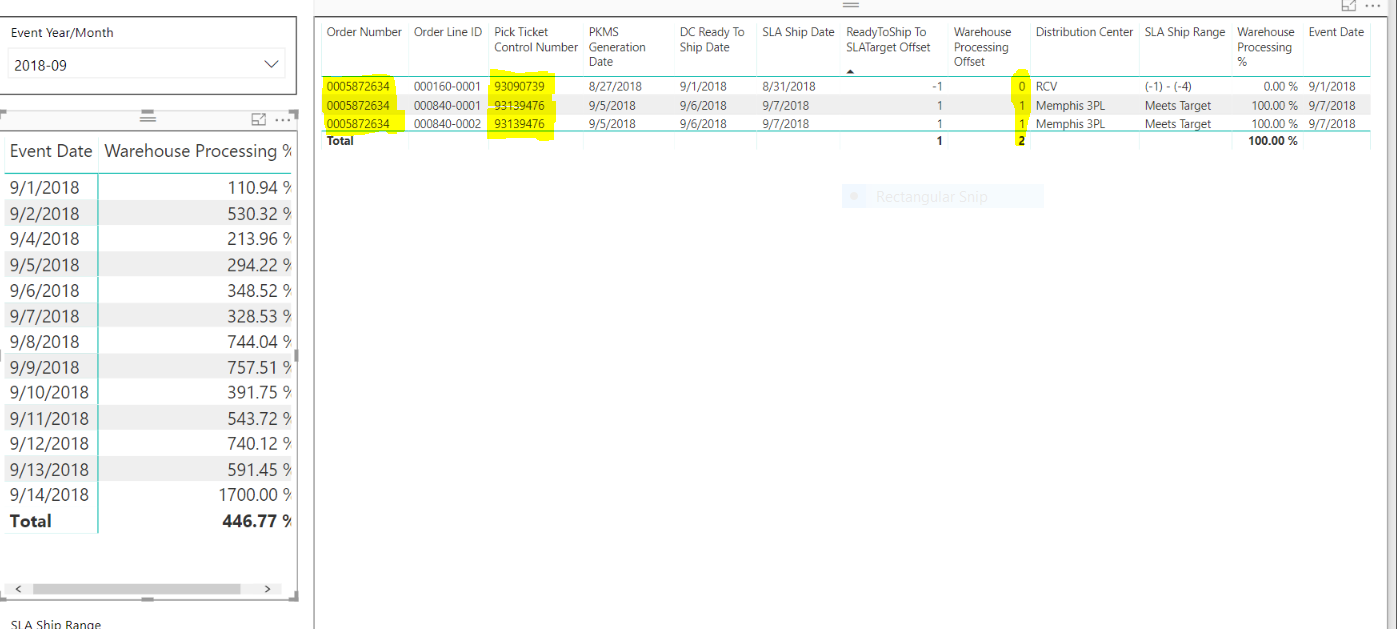Click the (-1) - (-4) SLA Ship Range cell
1397x629 pixels.
[1168, 86]
